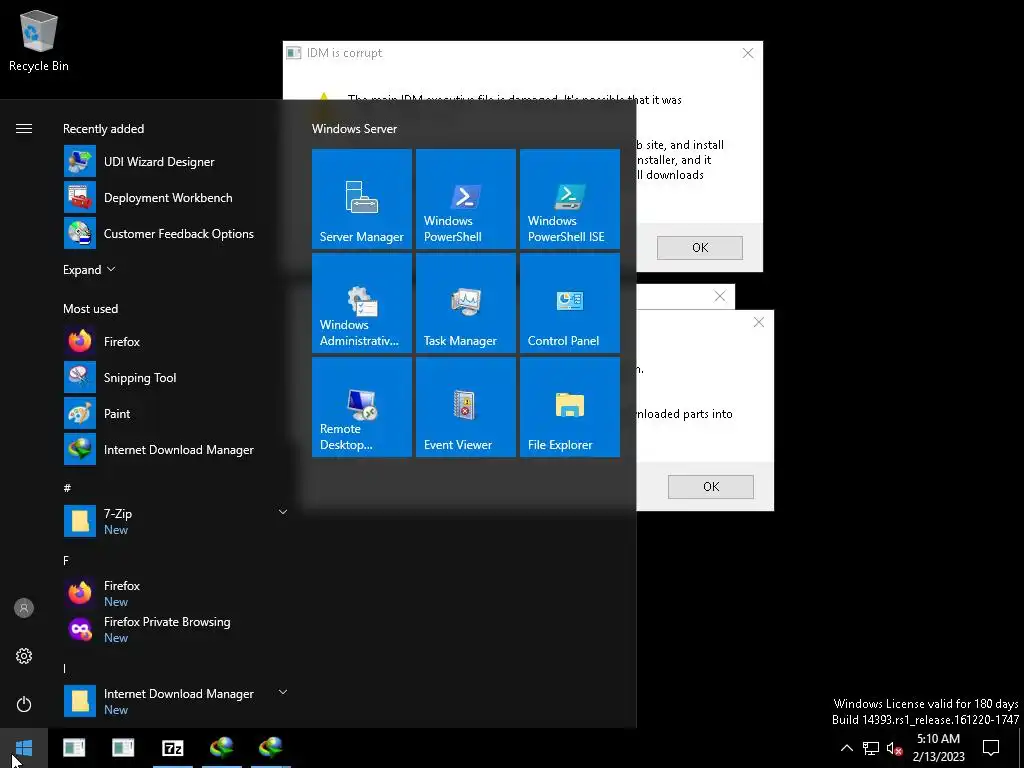Screen dimensions: 1024x768
Task: Open Windows PowerShell ISE tile
Action: pyautogui.click(x=570, y=199)
